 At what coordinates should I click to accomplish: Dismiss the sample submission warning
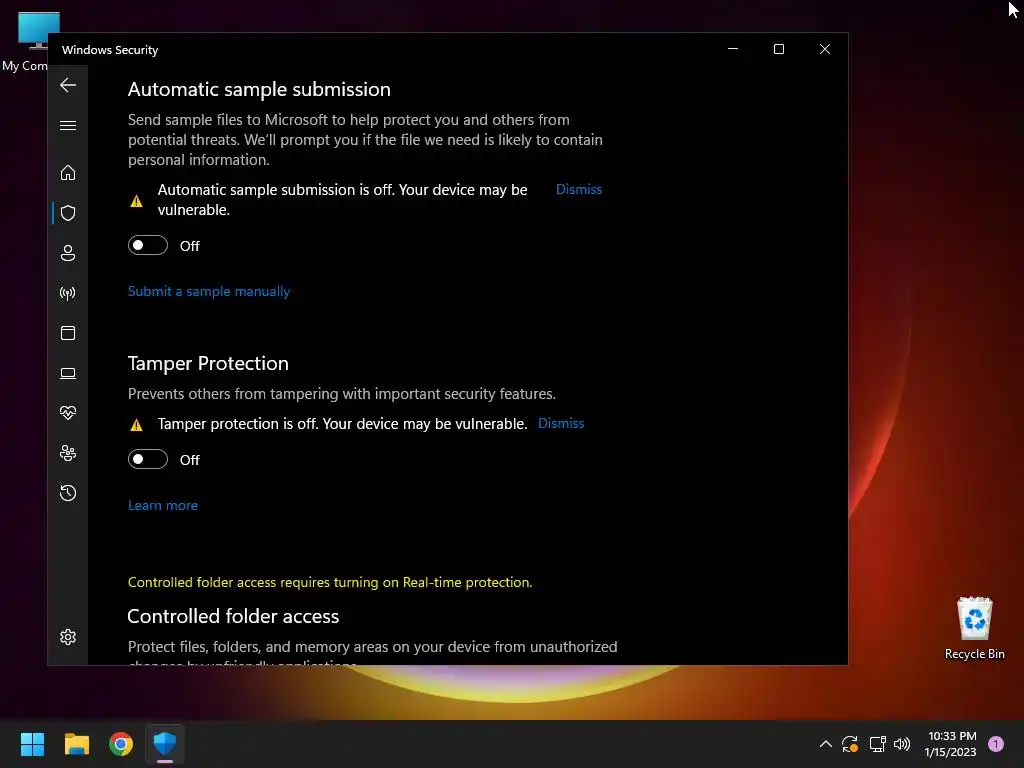pyautogui.click(x=579, y=189)
